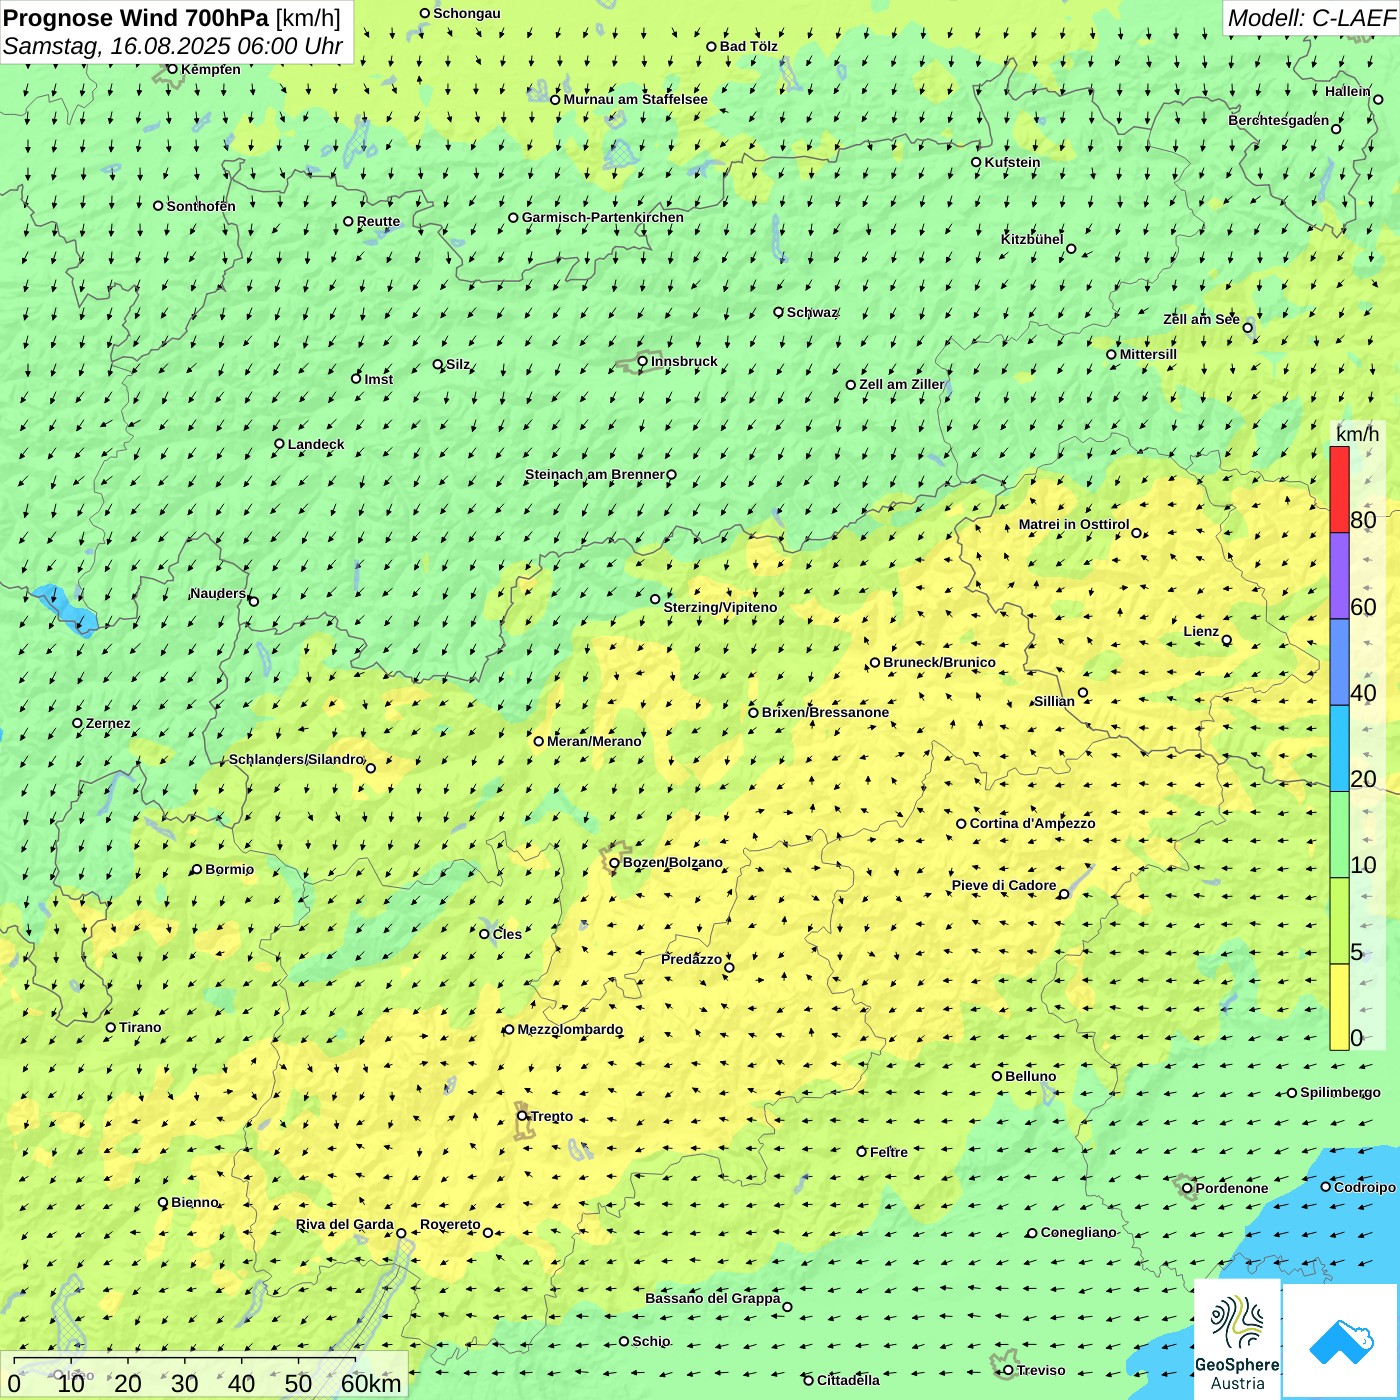Click the Bozen/Bolzano label

click(x=672, y=862)
